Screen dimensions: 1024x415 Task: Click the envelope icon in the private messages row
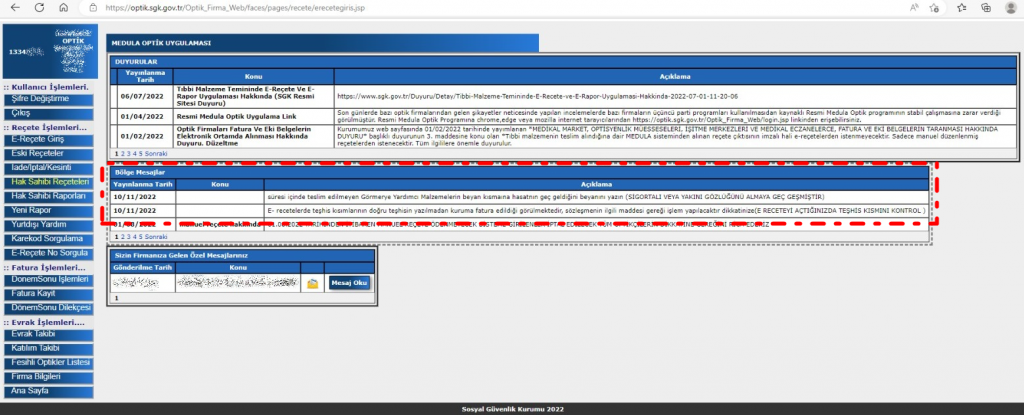click(313, 283)
